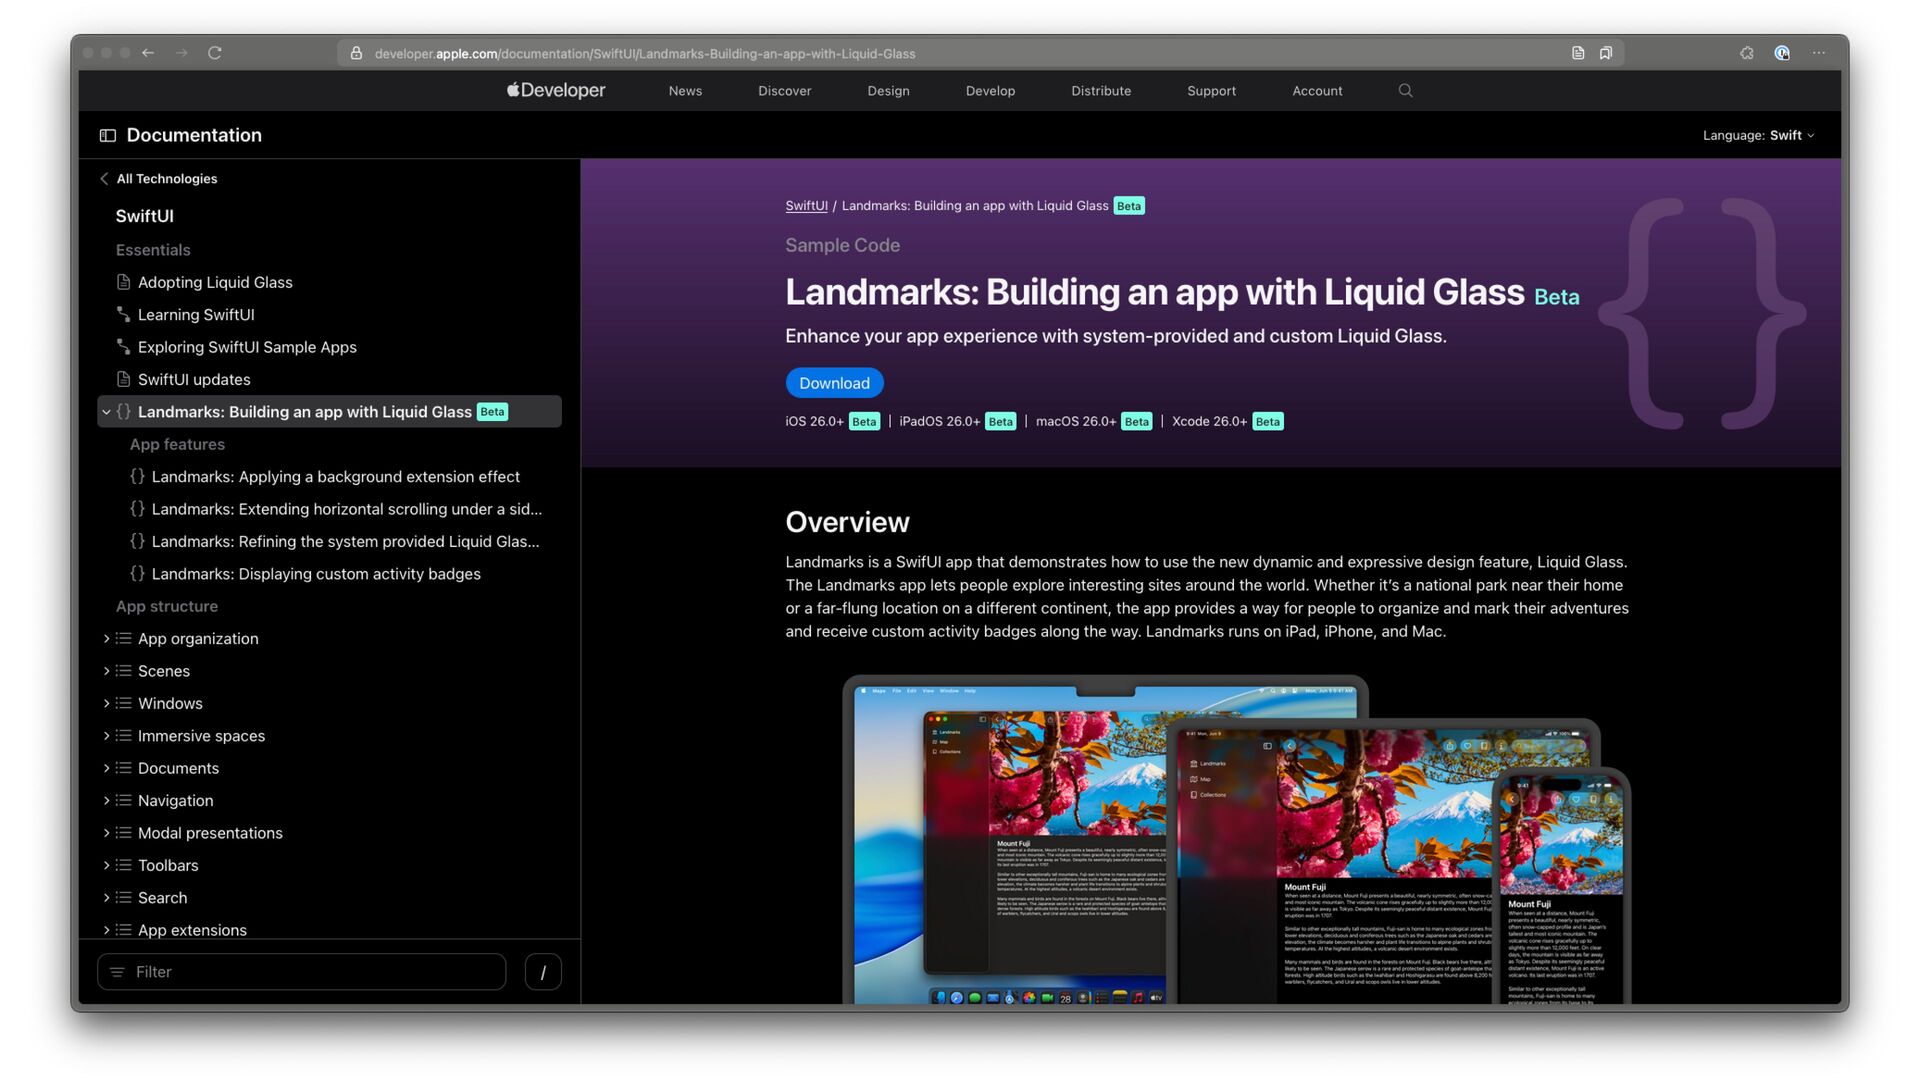Open the Account menu item

[1317, 91]
